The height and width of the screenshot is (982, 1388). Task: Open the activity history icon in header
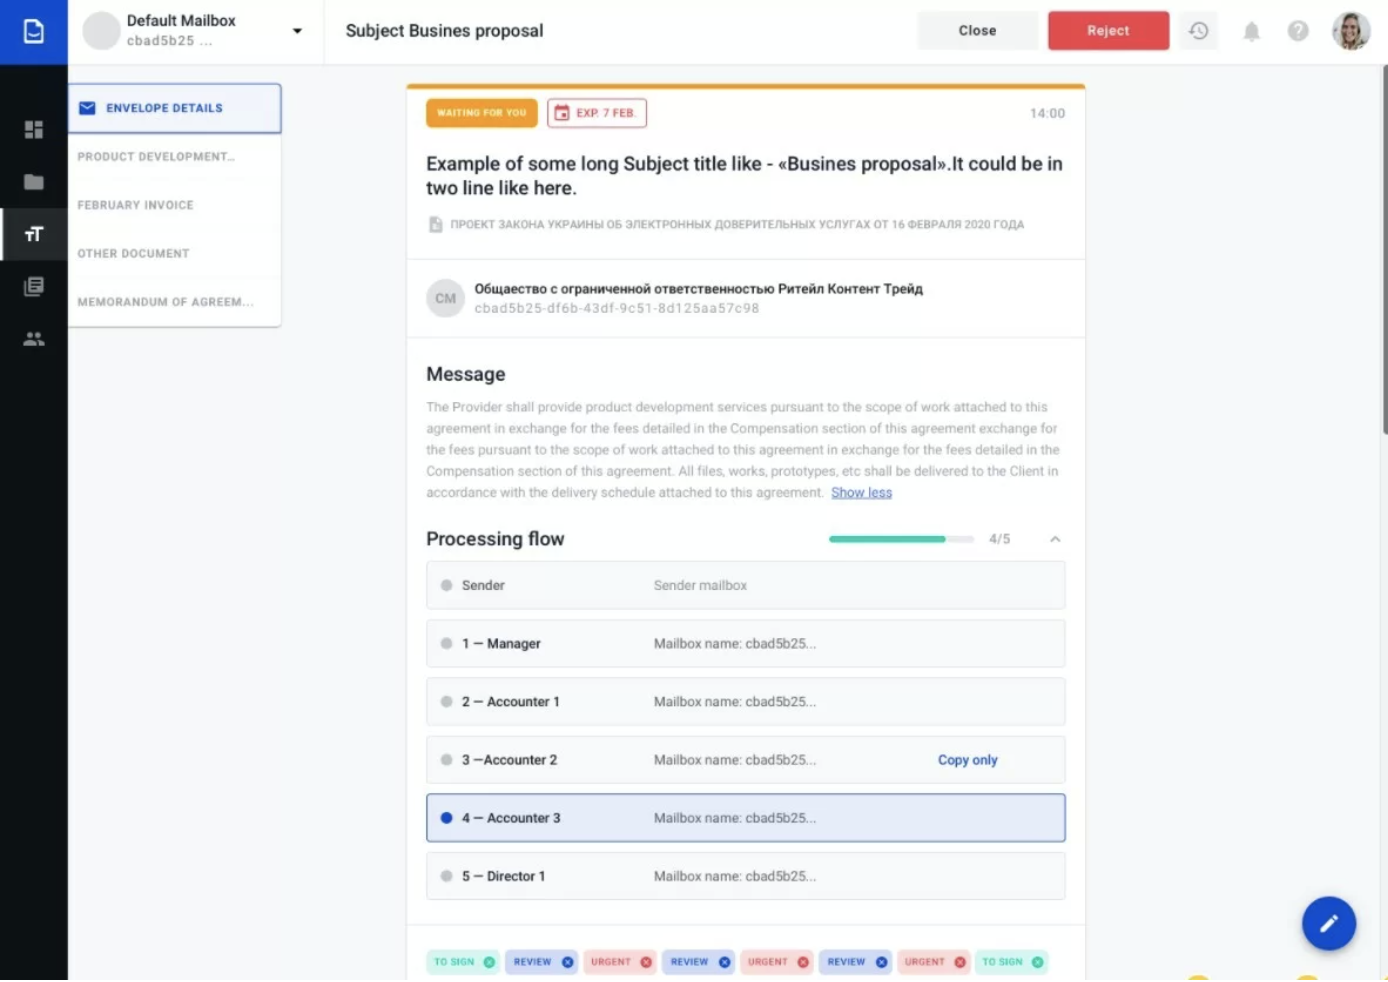(1198, 31)
